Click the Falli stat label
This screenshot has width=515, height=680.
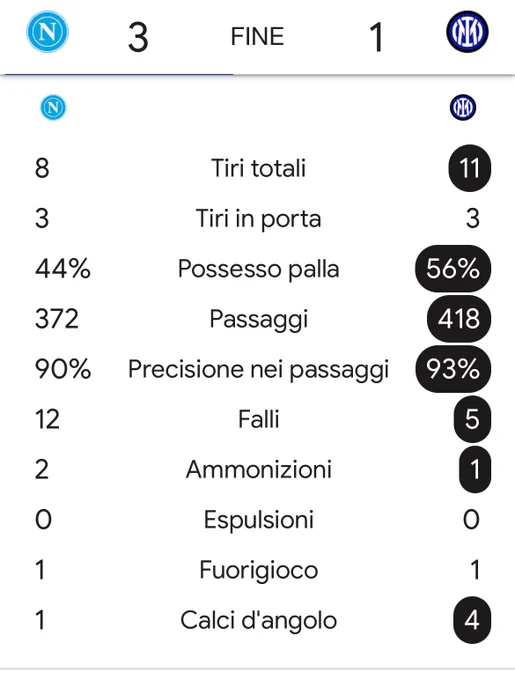pyautogui.click(x=258, y=419)
